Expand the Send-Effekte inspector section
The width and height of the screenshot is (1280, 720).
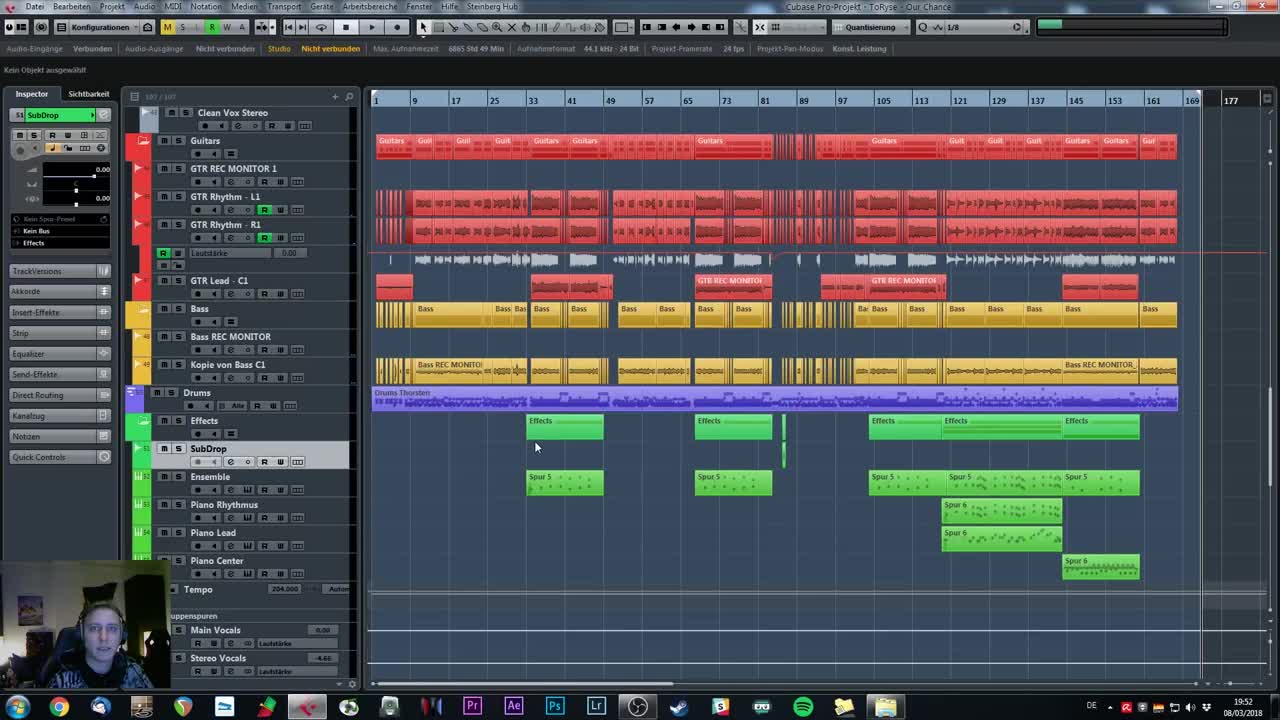(x=60, y=374)
